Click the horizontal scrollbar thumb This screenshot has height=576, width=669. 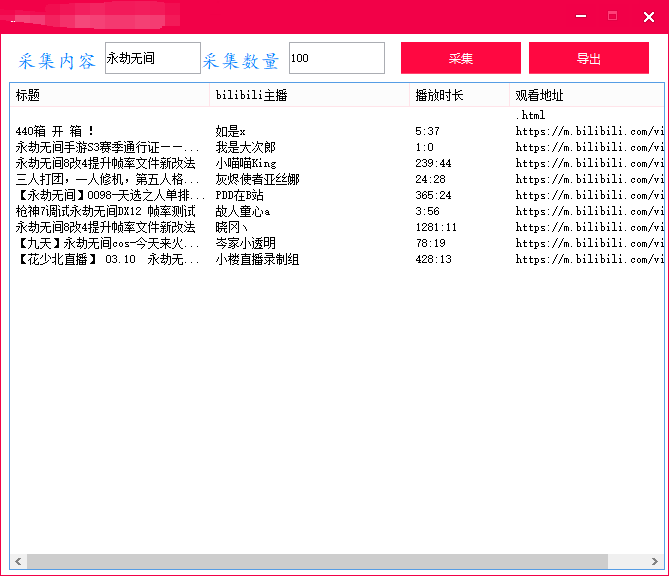(317, 561)
